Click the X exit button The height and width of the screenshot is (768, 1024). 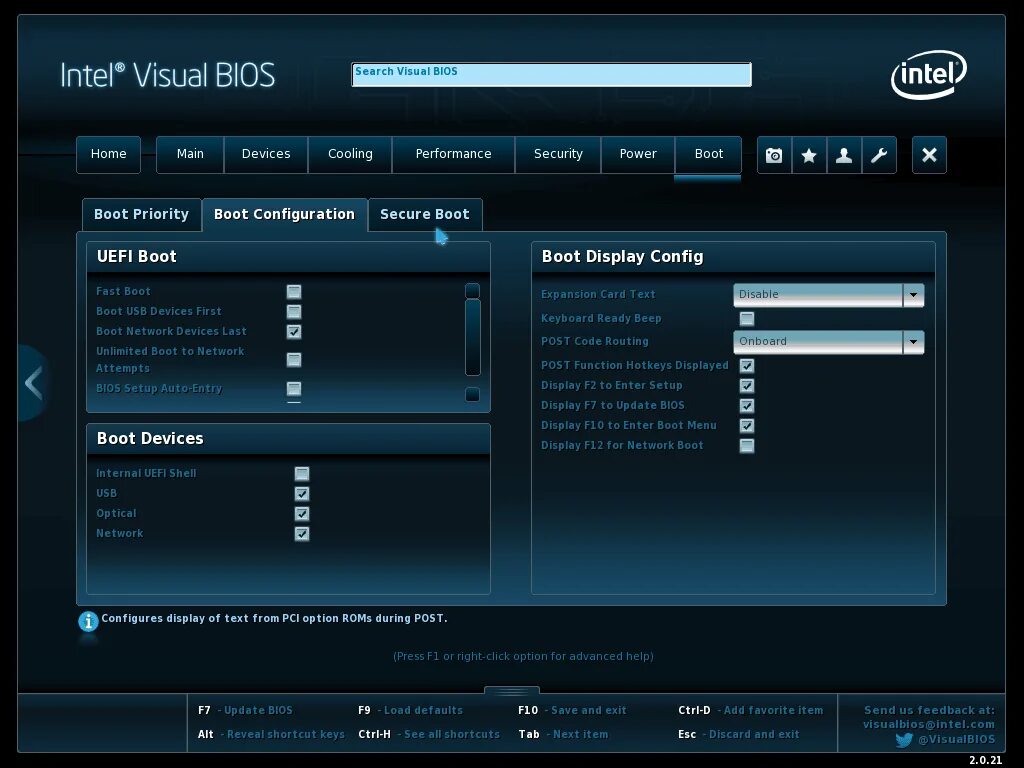point(929,155)
